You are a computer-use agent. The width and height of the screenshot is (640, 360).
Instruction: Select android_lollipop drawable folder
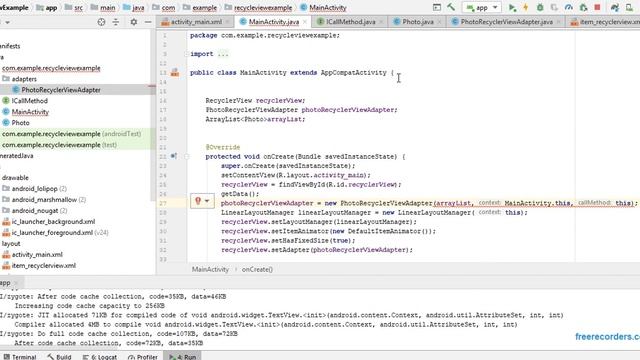pos(34,189)
